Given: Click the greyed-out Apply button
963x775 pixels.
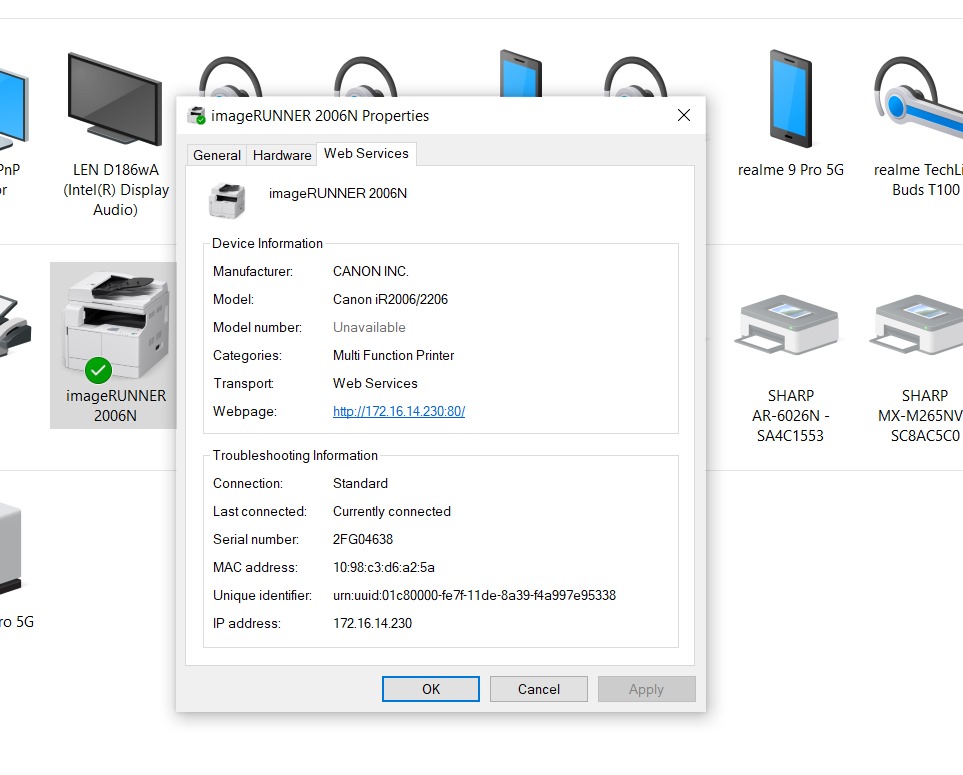Looking at the screenshot, I should point(646,689).
